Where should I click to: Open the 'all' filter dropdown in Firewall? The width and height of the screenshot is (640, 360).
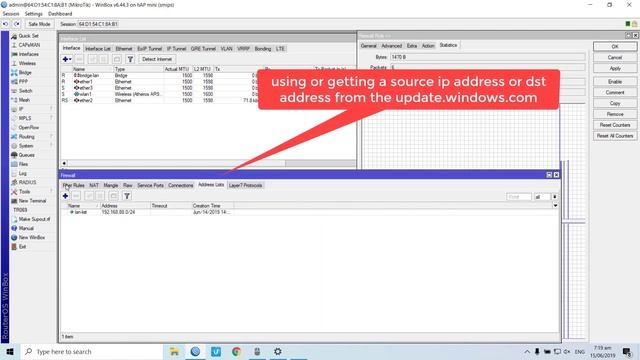555,197
